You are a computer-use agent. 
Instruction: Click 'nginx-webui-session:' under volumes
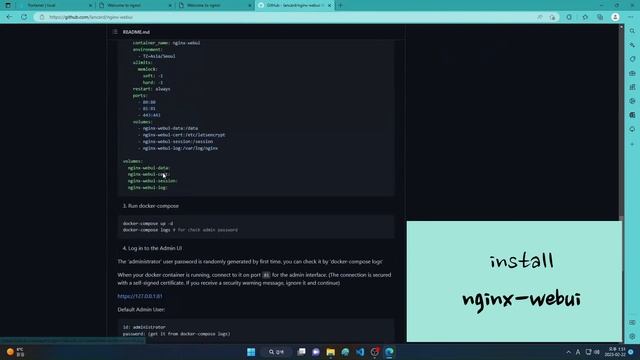click(x=153, y=181)
